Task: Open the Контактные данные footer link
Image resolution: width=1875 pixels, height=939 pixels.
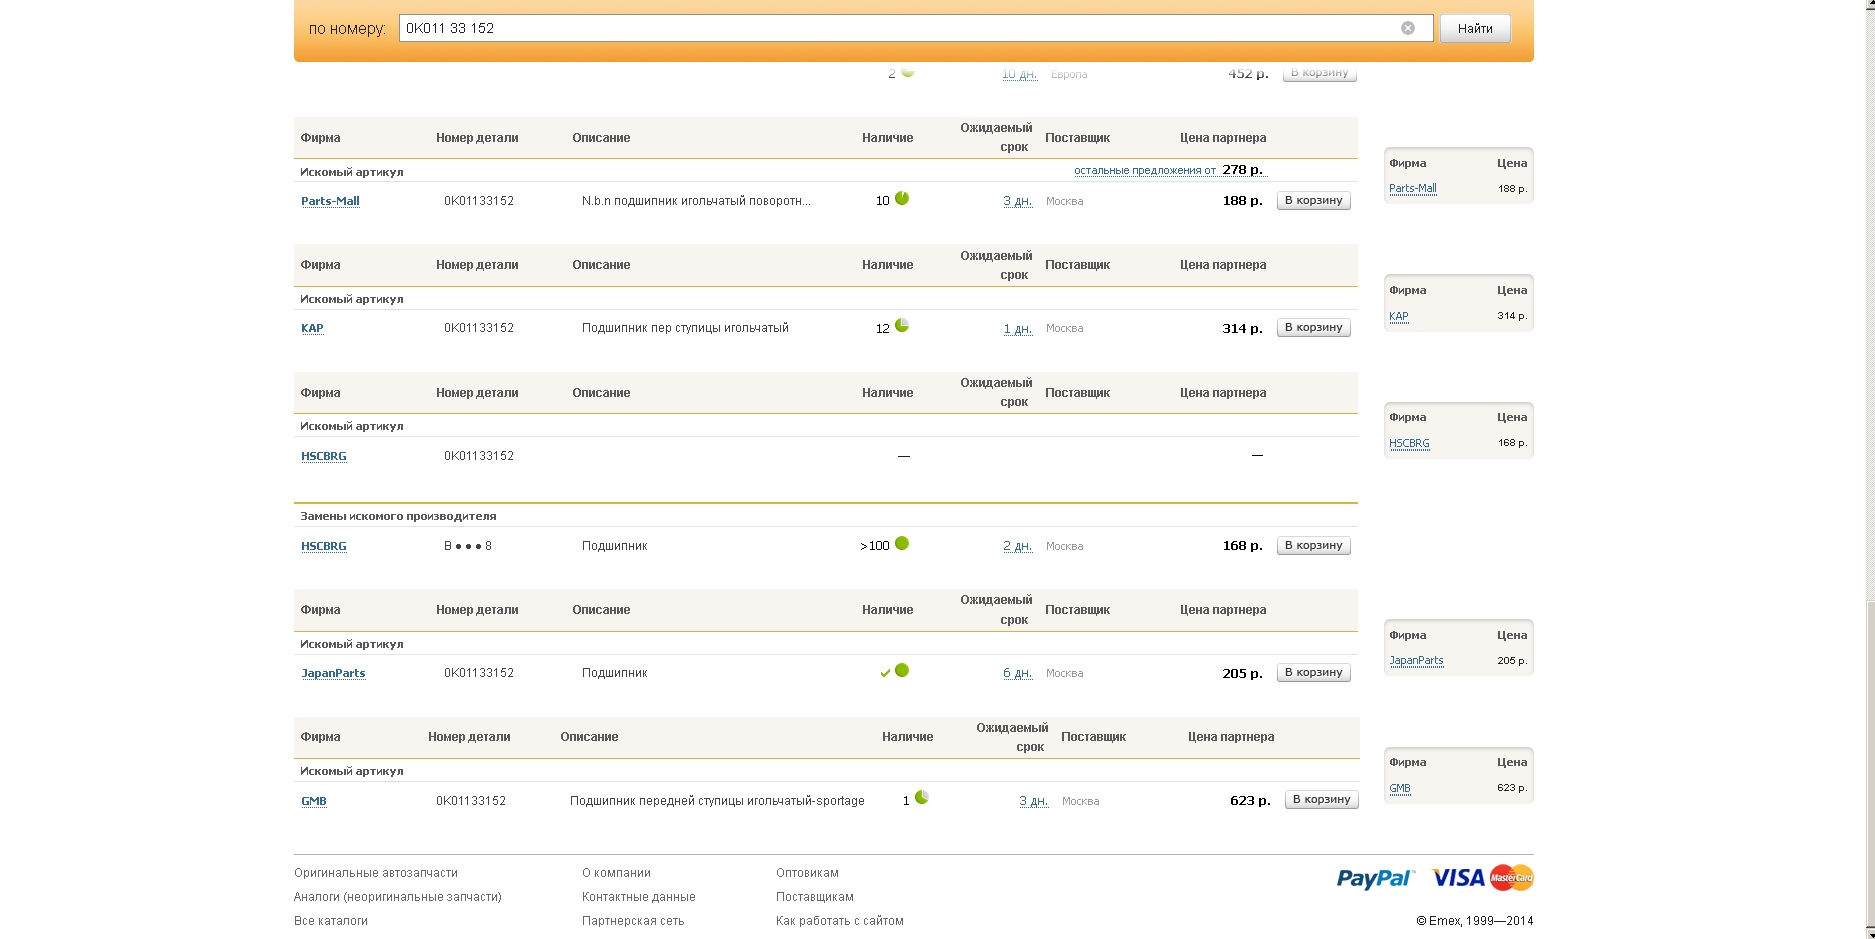Action: (x=638, y=897)
